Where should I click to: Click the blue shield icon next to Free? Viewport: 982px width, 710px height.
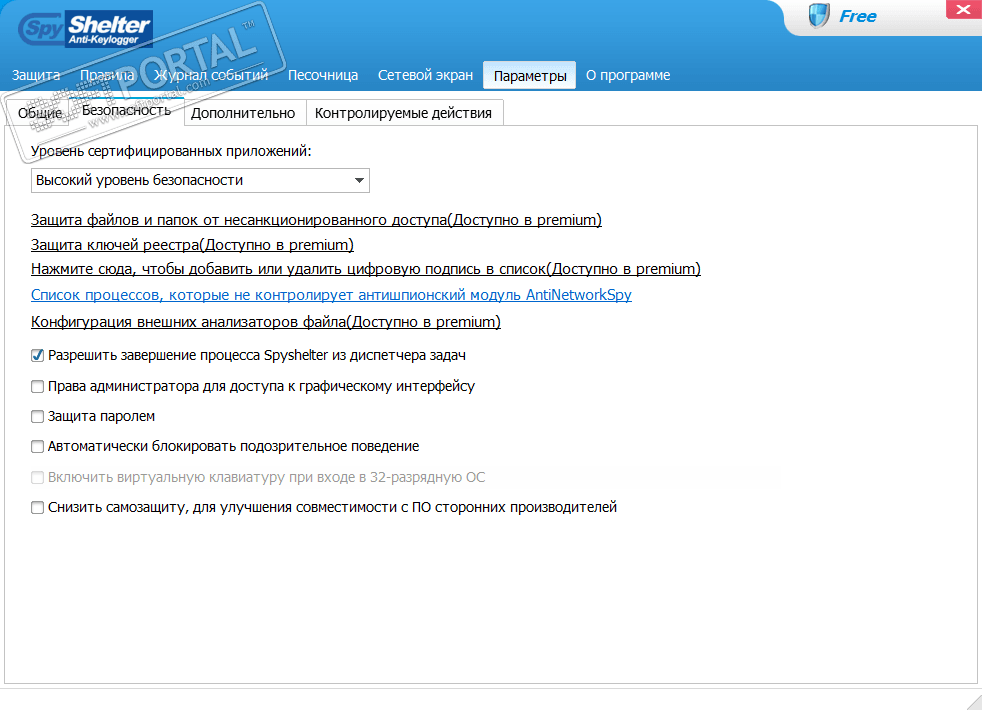[x=819, y=16]
